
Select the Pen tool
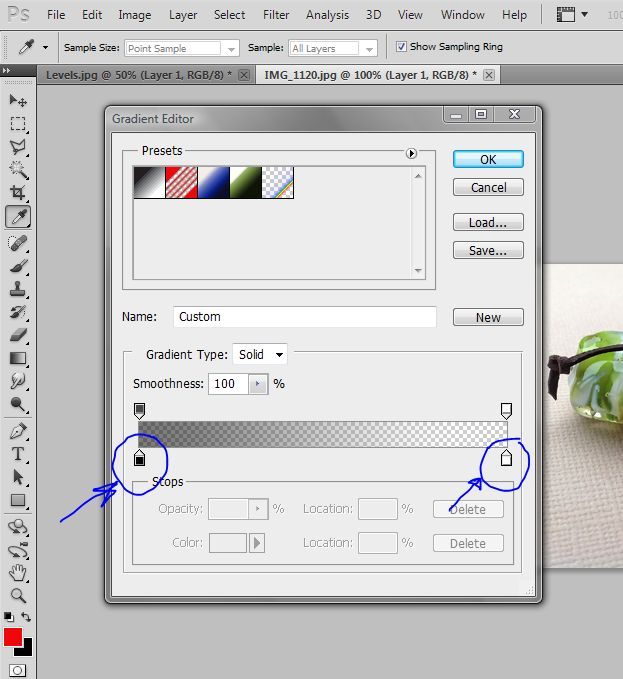[x=18, y=432]
